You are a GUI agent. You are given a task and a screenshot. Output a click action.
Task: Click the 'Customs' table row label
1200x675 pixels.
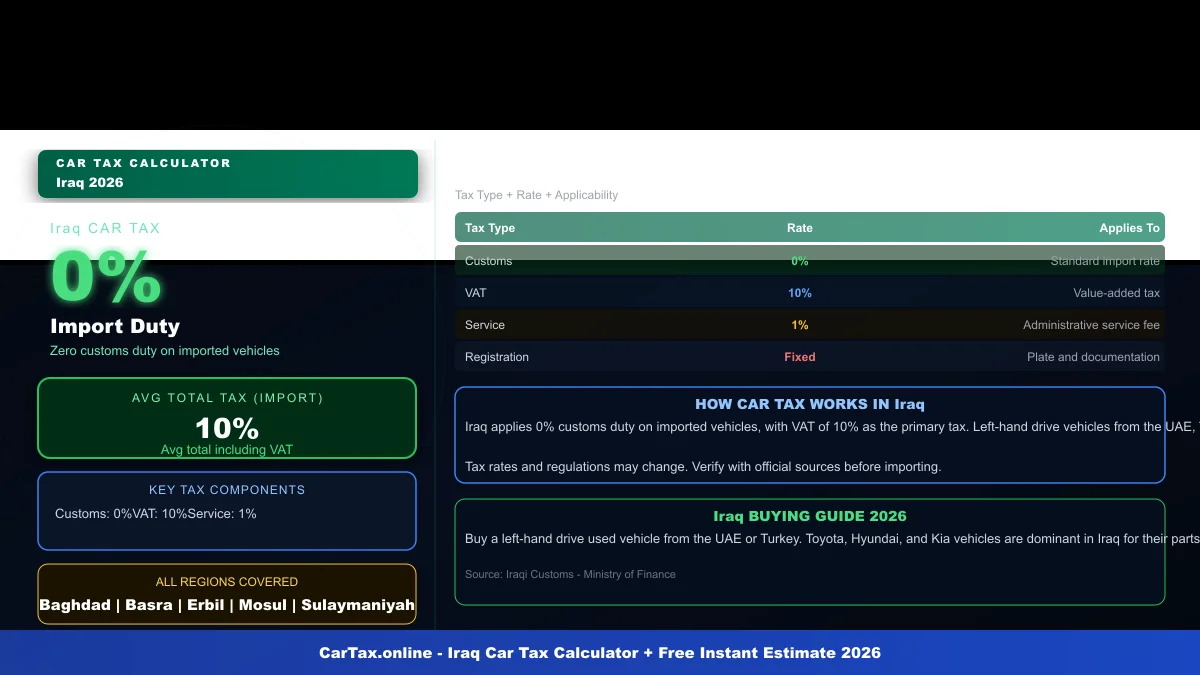pos(488,261)
